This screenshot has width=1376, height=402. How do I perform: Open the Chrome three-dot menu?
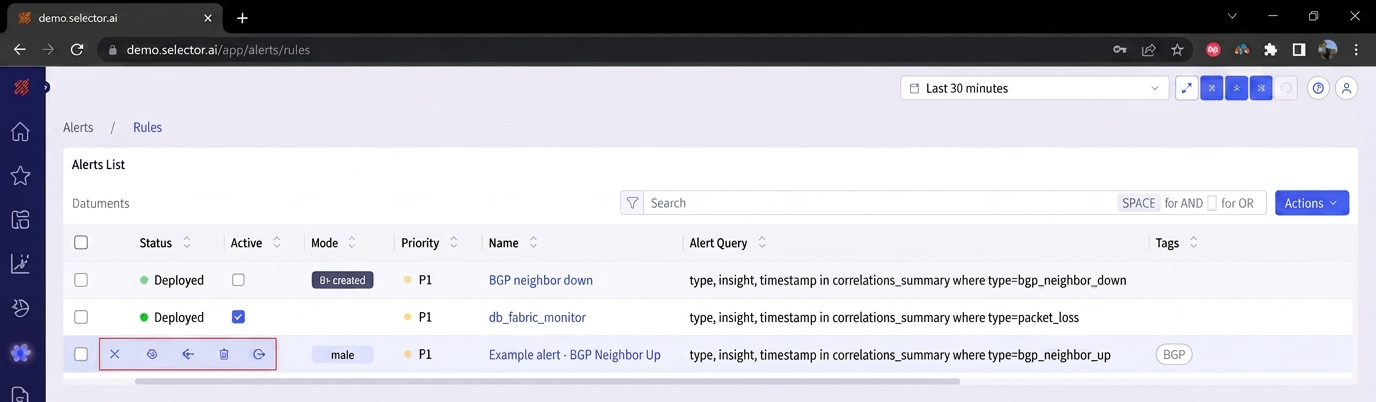(x=1356, y=49)
